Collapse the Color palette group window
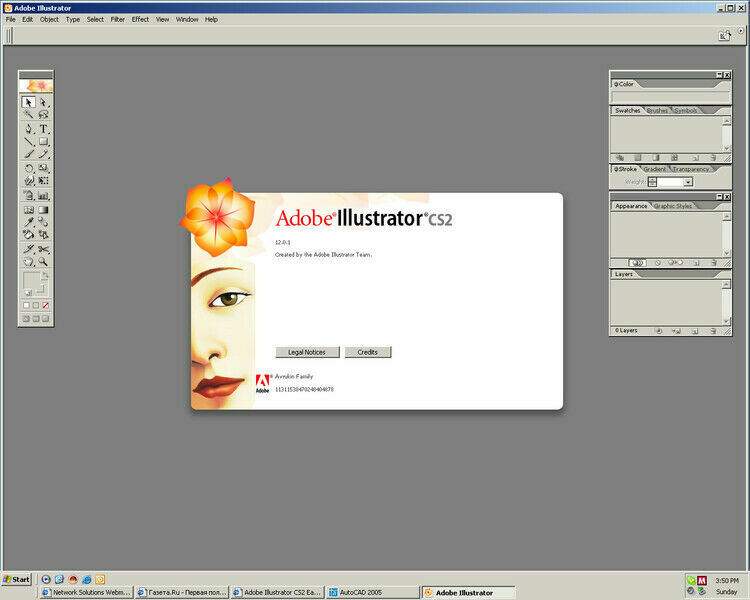This screenshot has height=600, width=750. coord(719,75)
